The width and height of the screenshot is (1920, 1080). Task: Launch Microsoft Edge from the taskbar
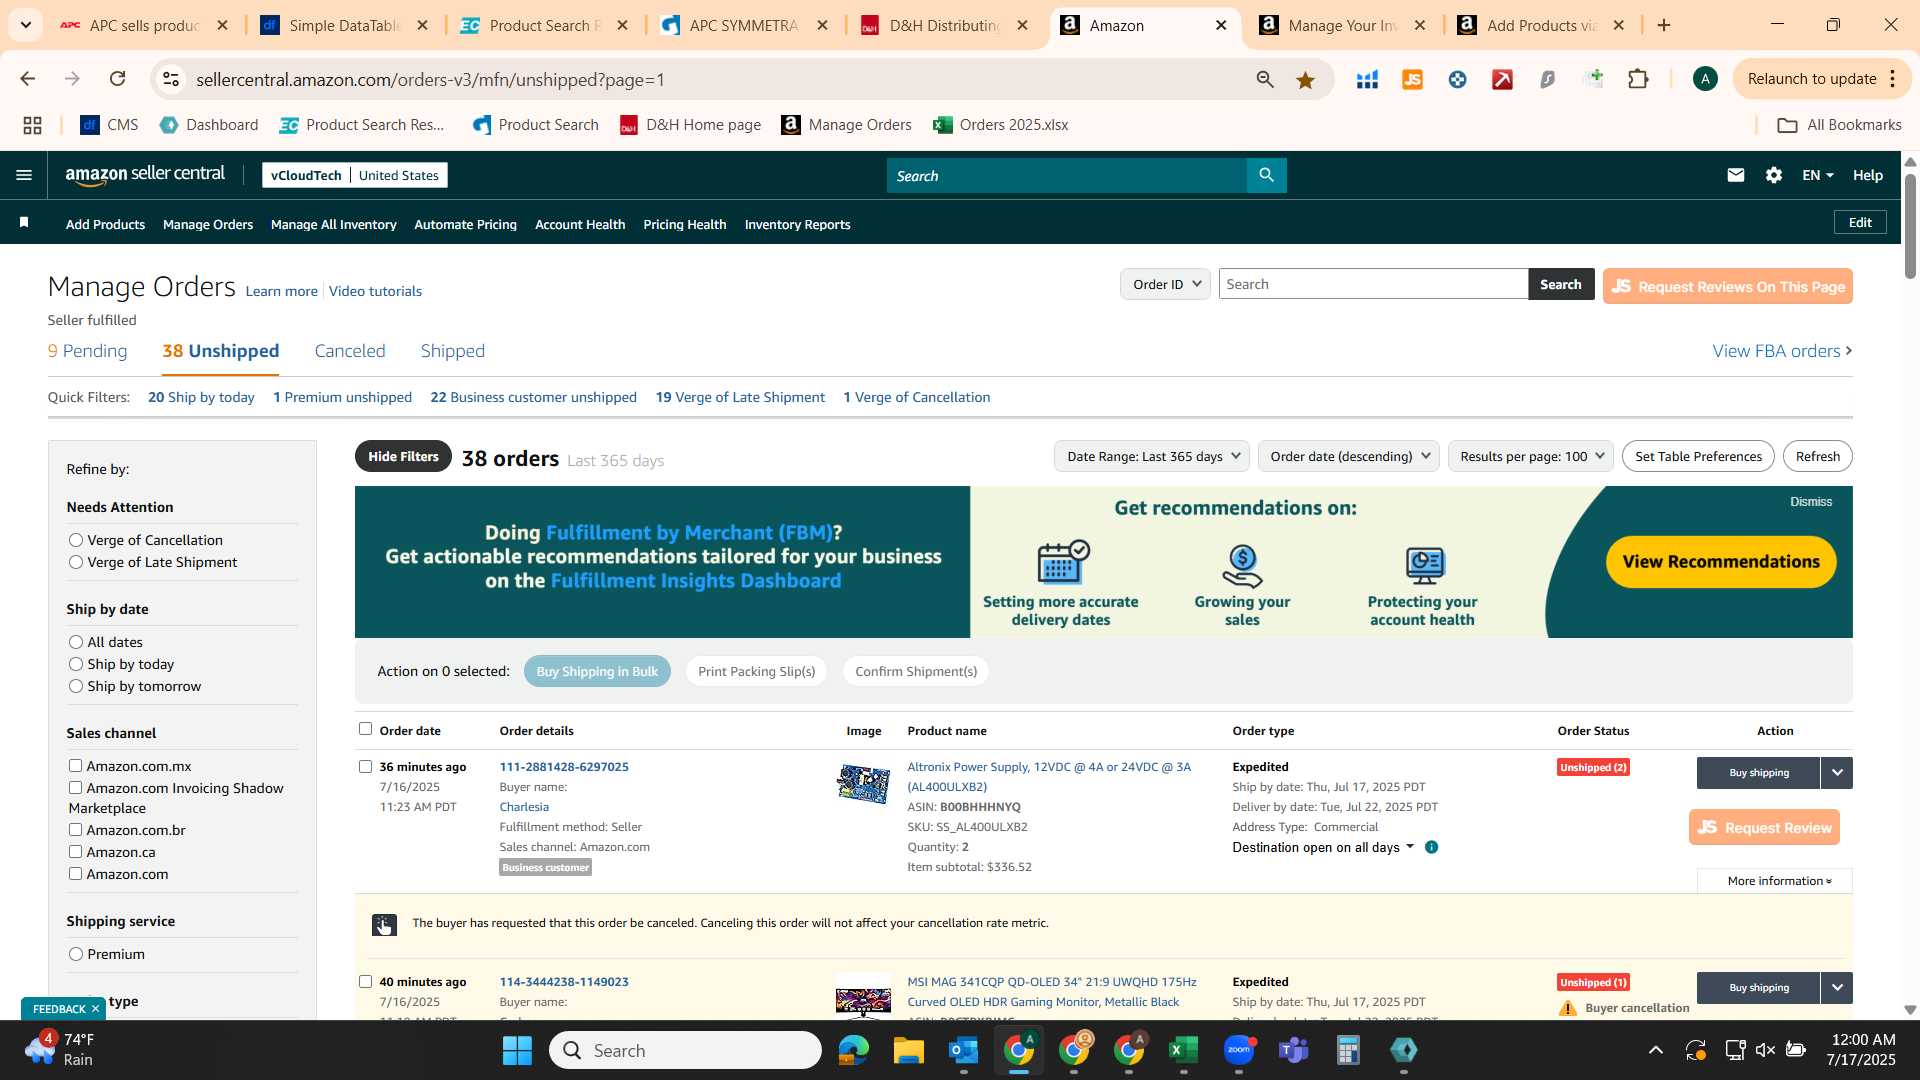tap(853, 1050)
